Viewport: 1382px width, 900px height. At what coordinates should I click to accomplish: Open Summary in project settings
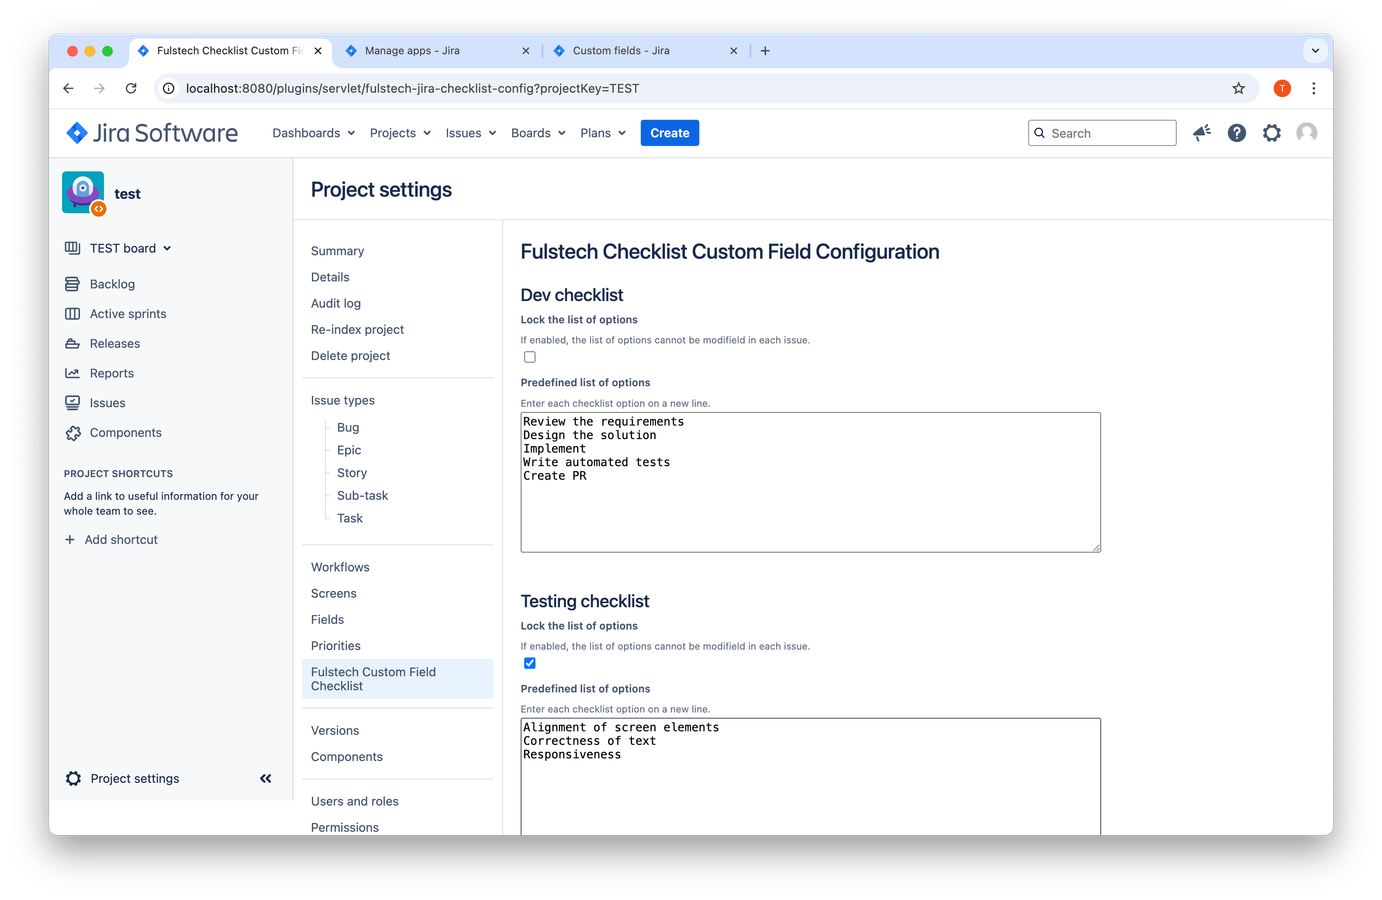tap(337, 251)
